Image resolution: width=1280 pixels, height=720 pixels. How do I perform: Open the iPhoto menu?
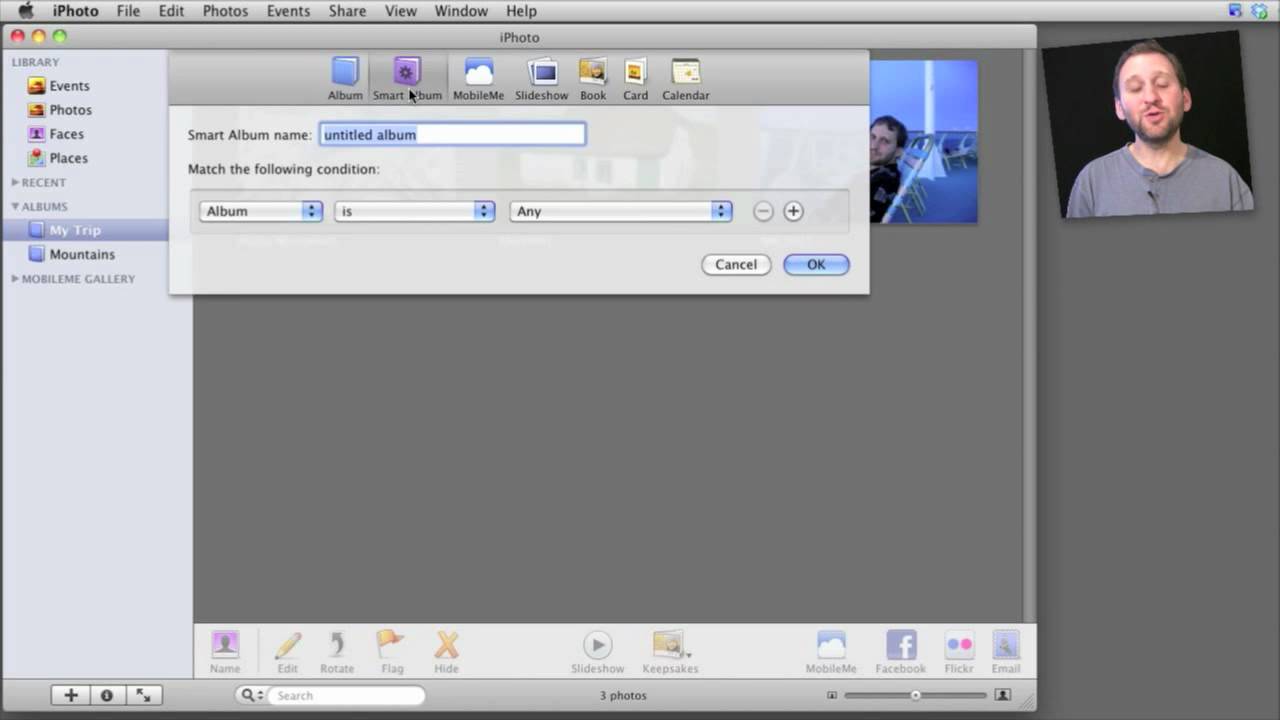75,11
